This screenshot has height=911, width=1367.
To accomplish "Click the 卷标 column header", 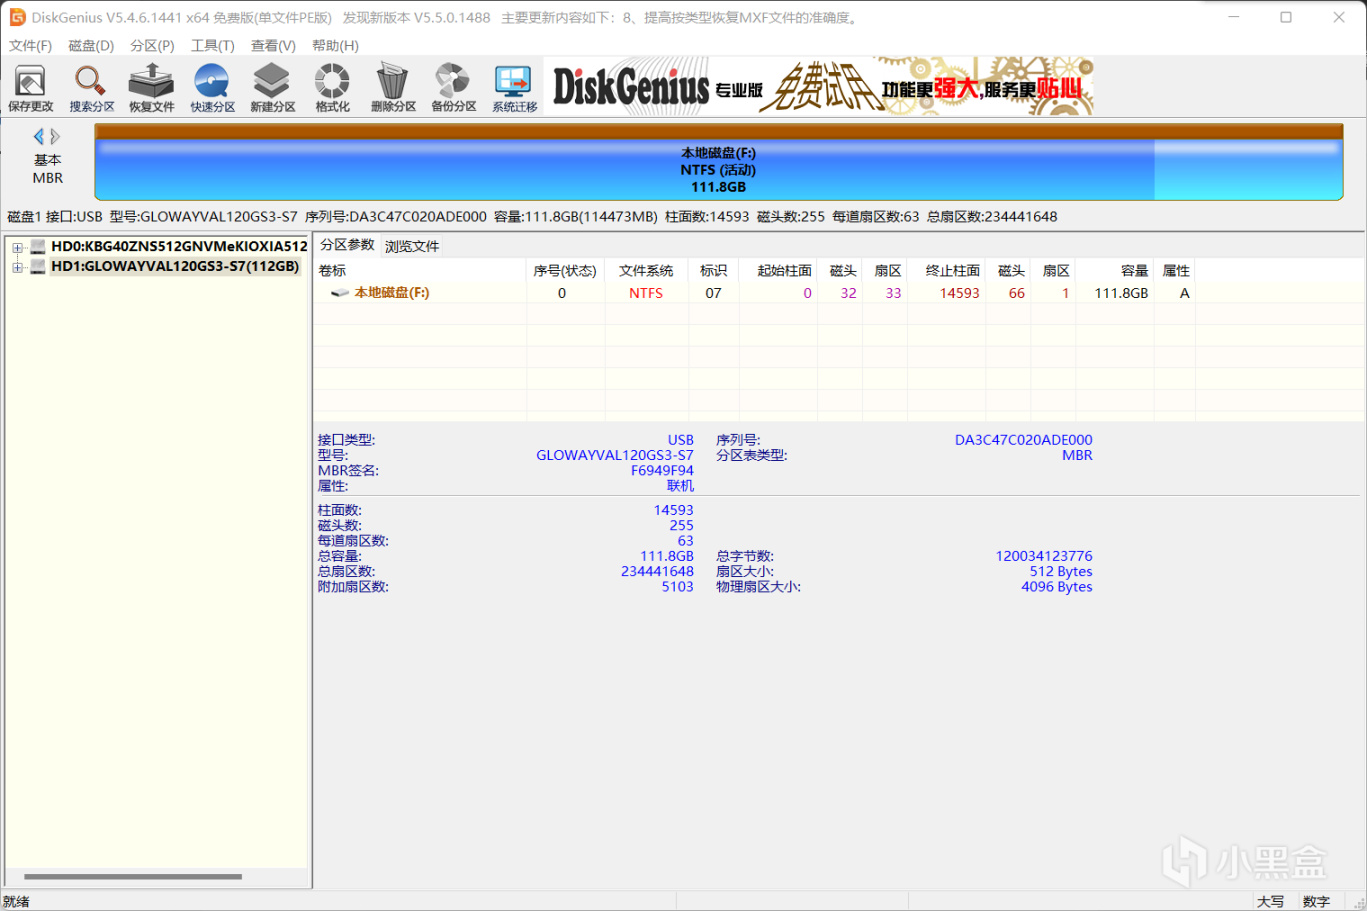I will (x=420, y=271).
